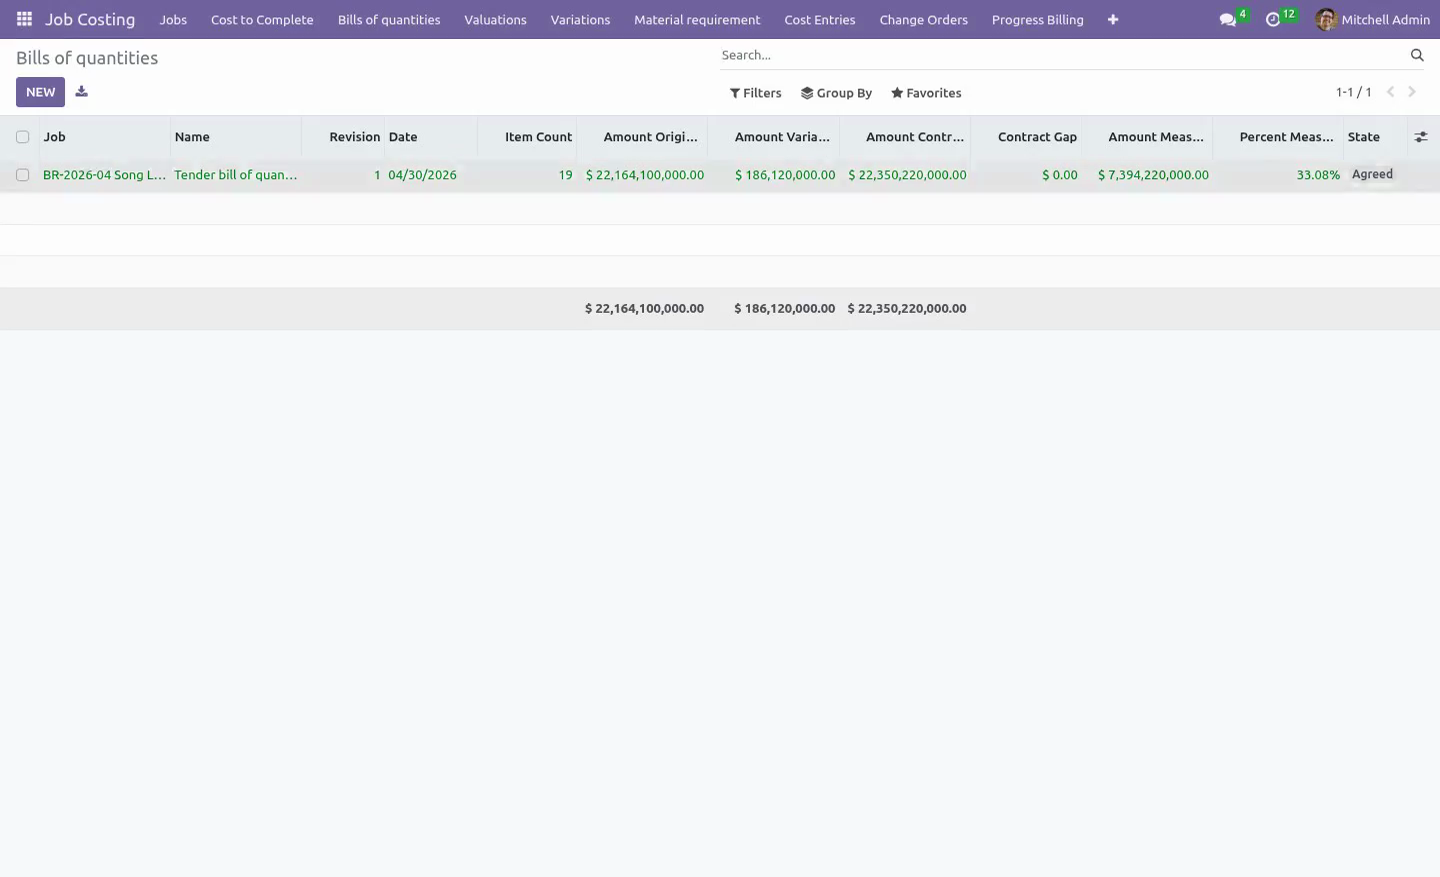Open the conversations chat bubble icon
1440x877 pixels.
(1228, 20)
